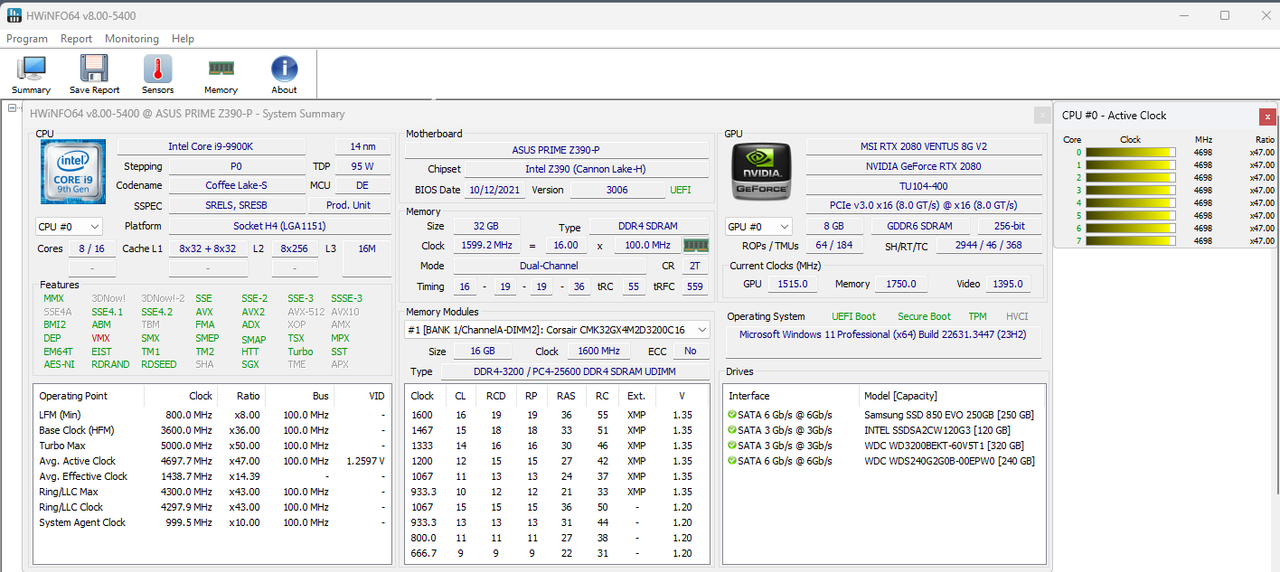The image size is (1280, 572).
Task: Click the Intel Core i9 logo
Action: [x=71, y=170]
